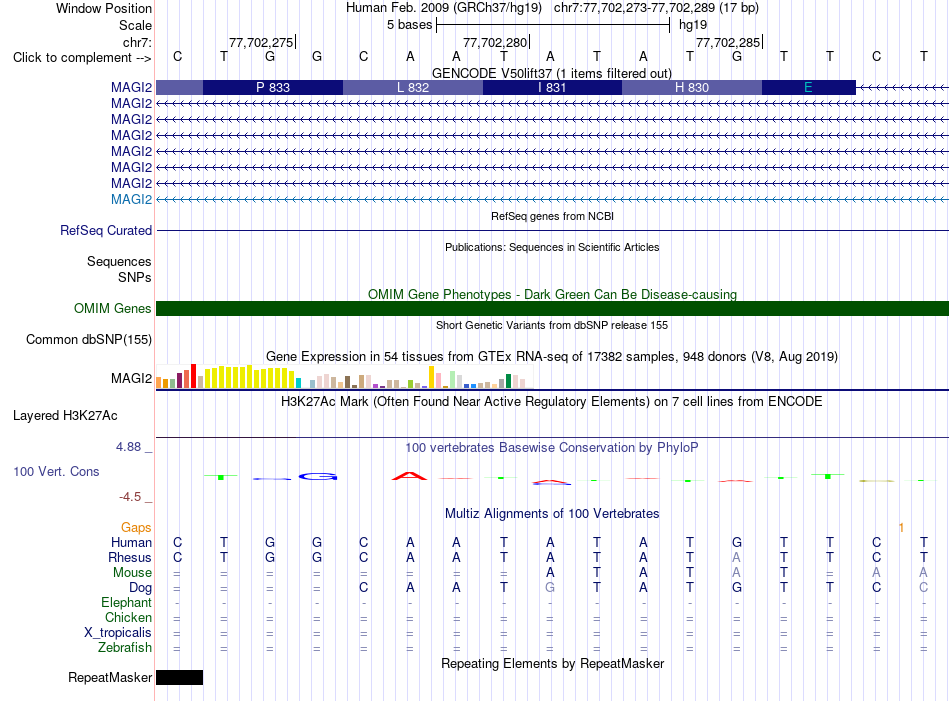The image size is (950, 701).
Task: Click the Elephant species label
Action: (126, 602)
